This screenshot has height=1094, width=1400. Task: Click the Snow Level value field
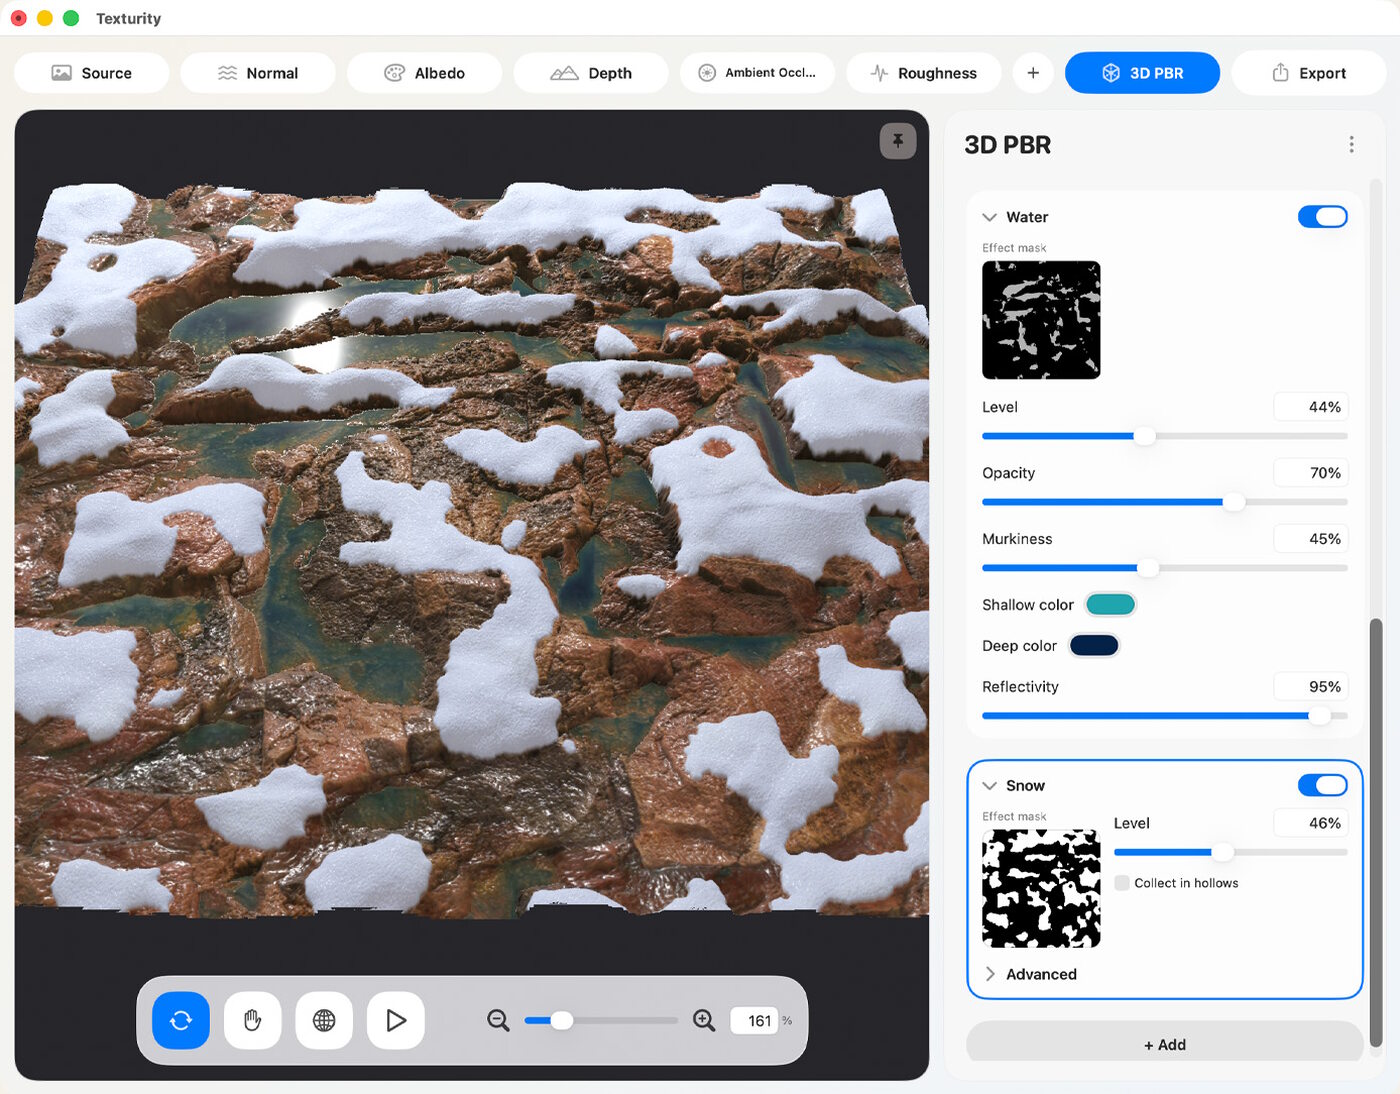tap(1310, 823)
